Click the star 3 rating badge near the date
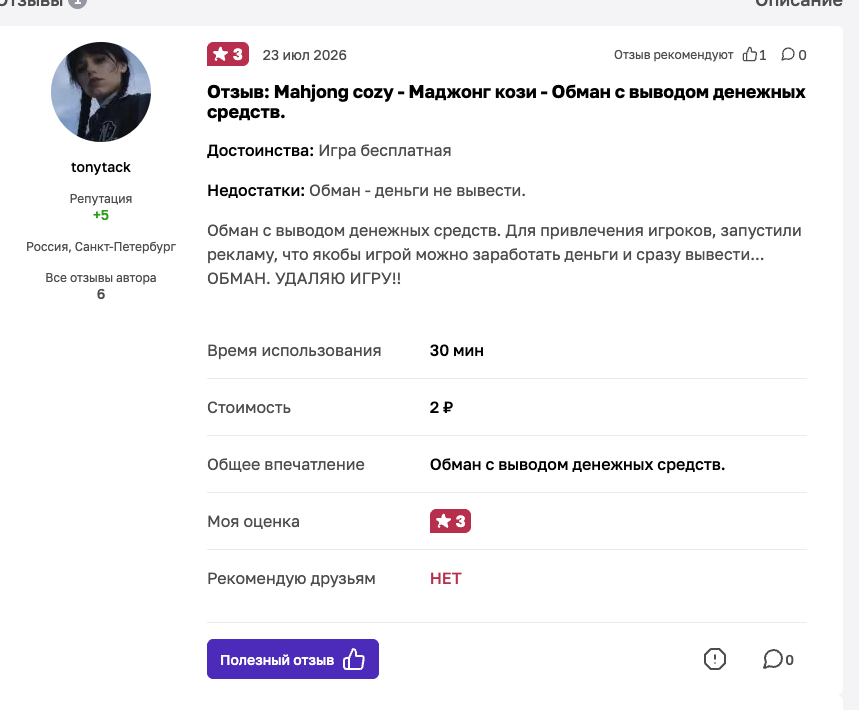Viewport: 859px width, 710px height. [x=228, y=54]
